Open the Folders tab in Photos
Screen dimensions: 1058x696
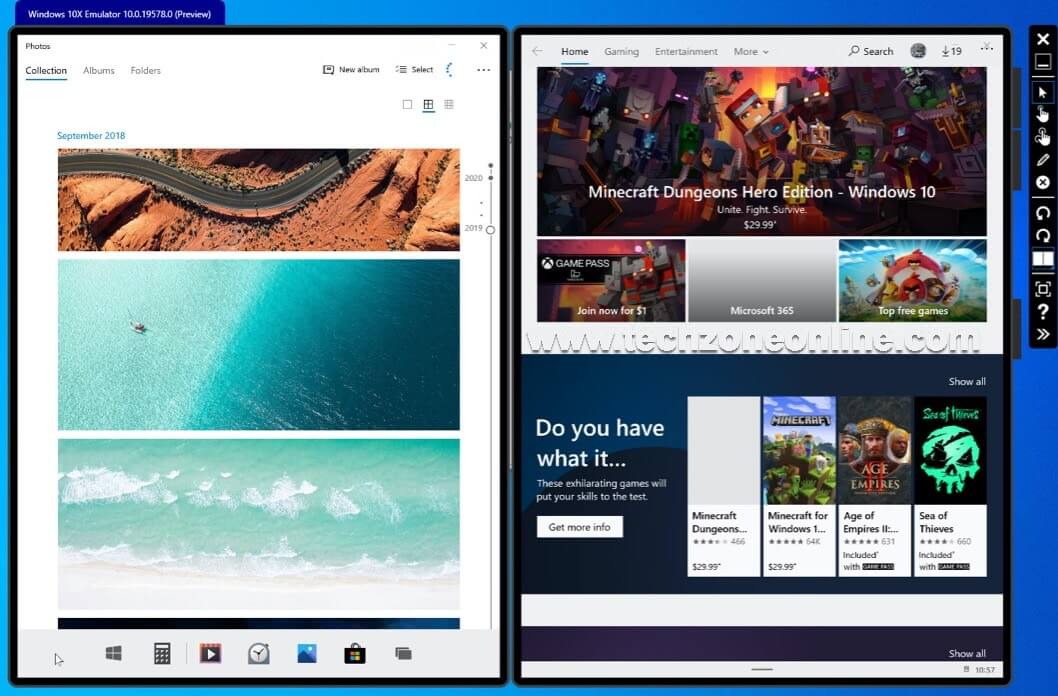click(146, 70)
